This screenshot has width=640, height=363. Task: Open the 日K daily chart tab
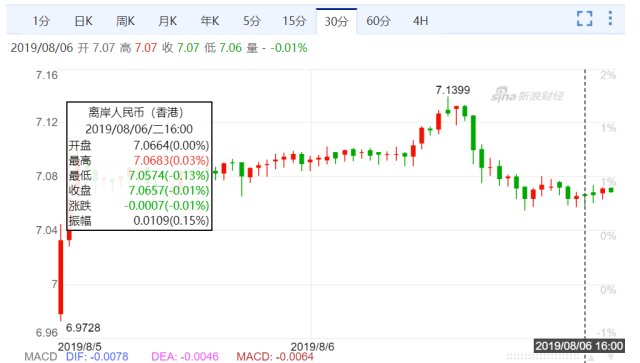click(83, 21)
